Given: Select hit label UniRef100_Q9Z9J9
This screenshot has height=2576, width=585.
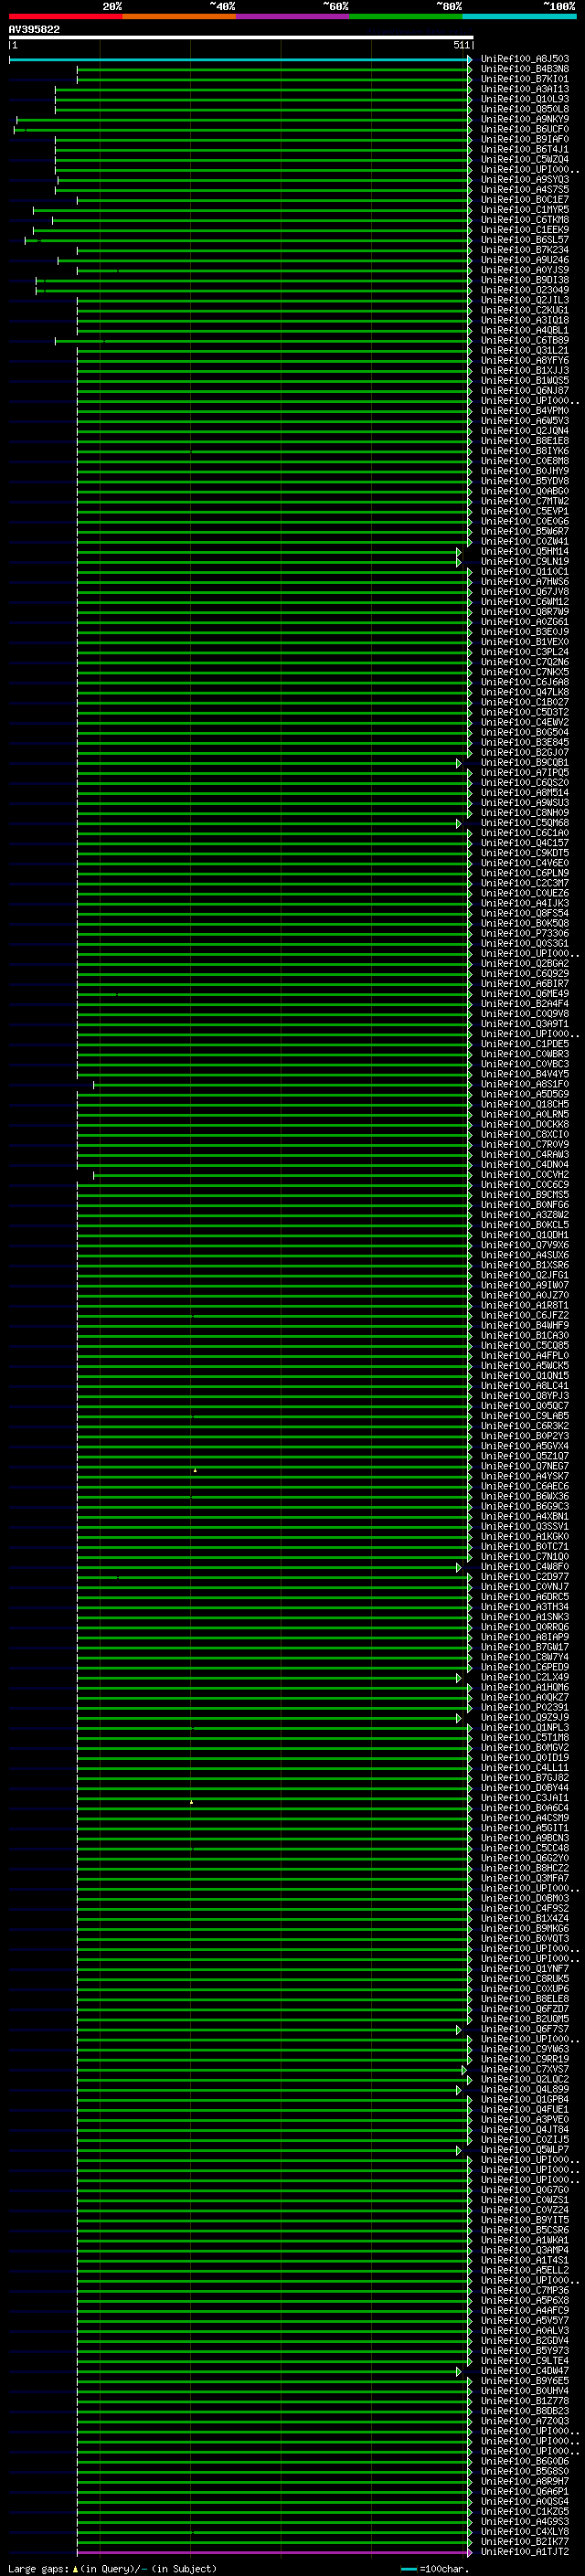Looking at the screenshot, I should 525,1718.
